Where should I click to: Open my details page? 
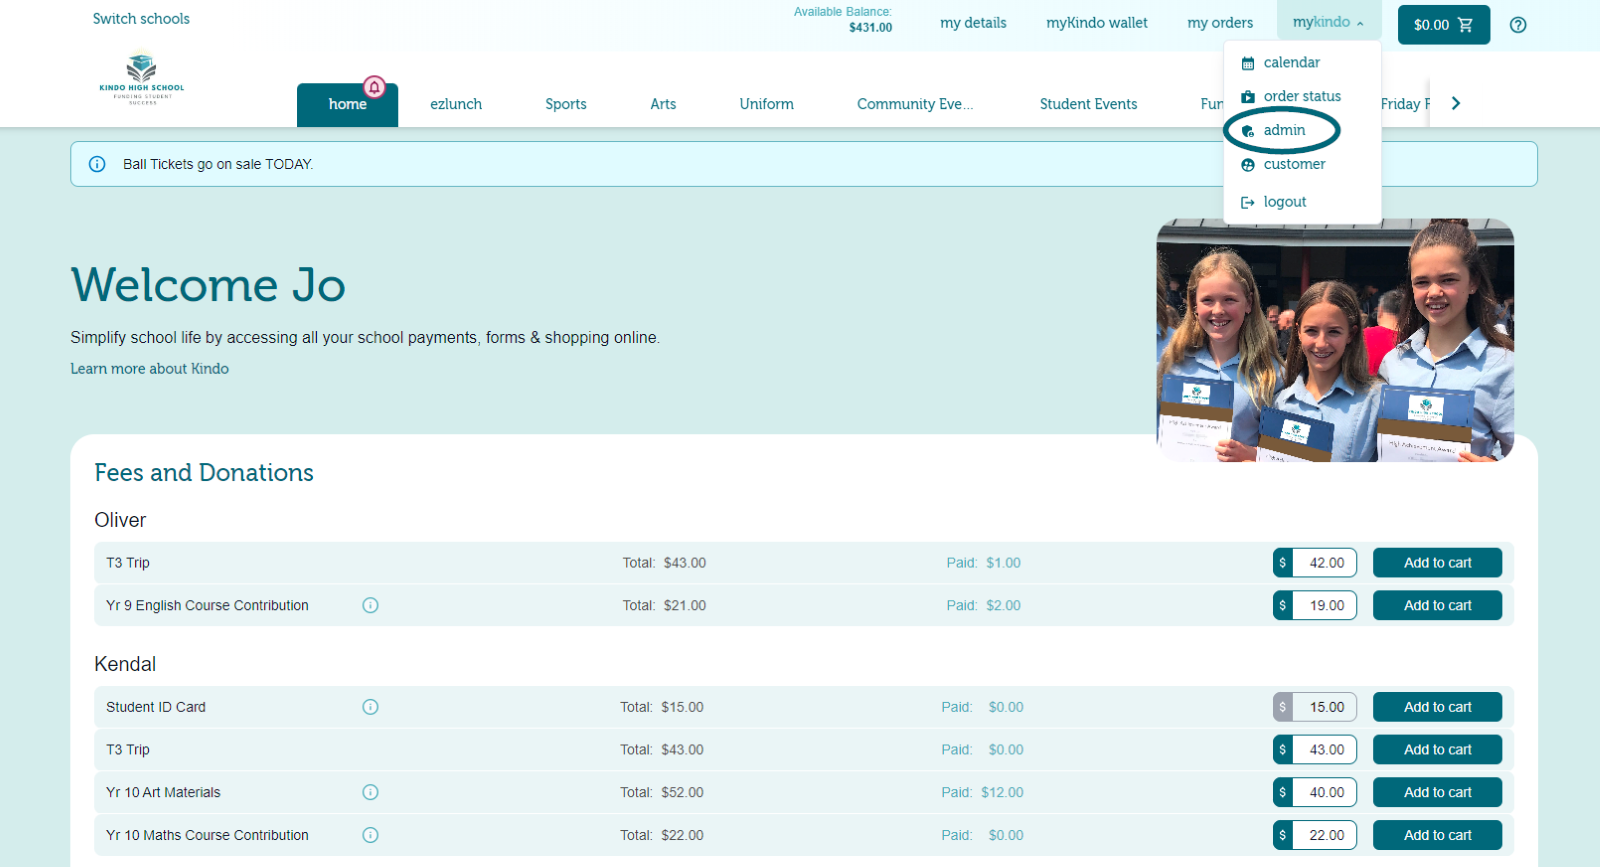(x=973, y=23)
